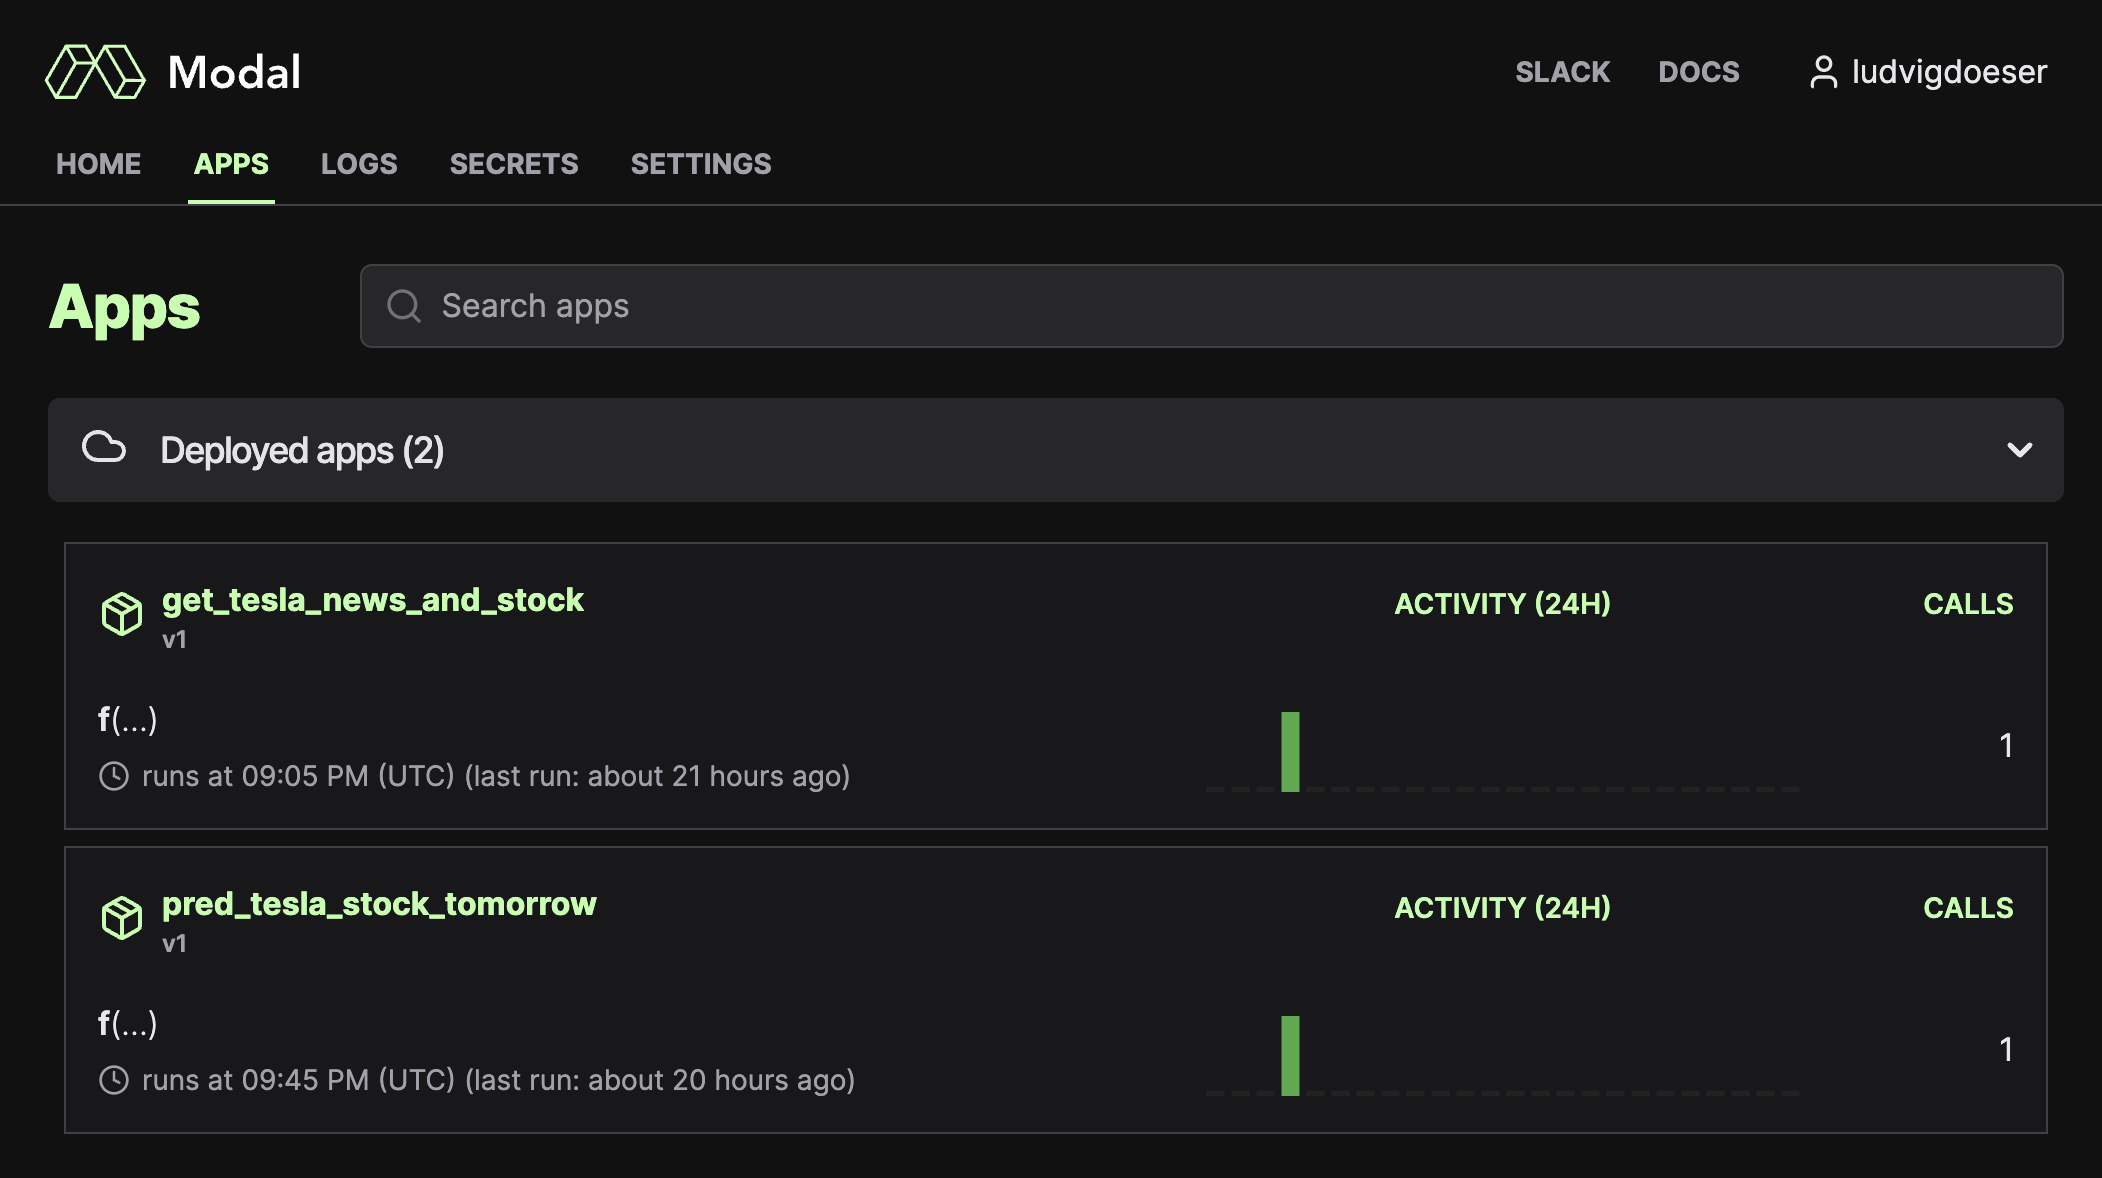2102x1178 pixels.
Task: Click the search magnifier icon
Action: pyautogui.click(x=404, y=306)
